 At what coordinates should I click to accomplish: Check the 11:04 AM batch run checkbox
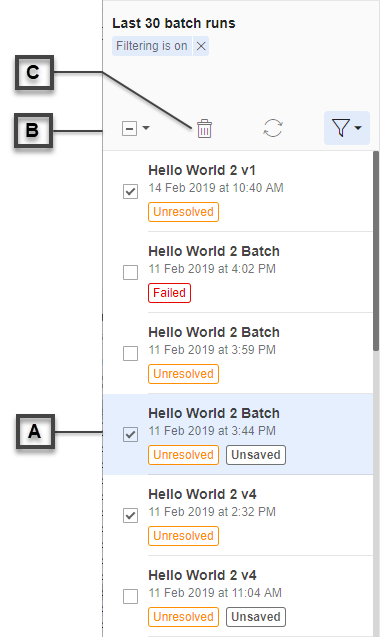click(x=130, y=596)
